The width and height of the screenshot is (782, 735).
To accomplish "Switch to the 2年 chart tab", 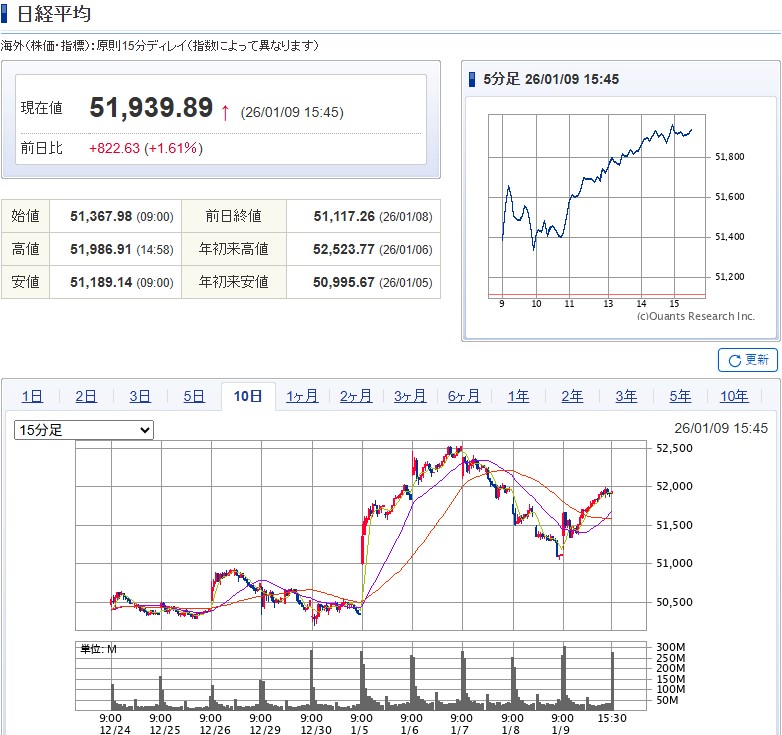I will click(572, 397).
